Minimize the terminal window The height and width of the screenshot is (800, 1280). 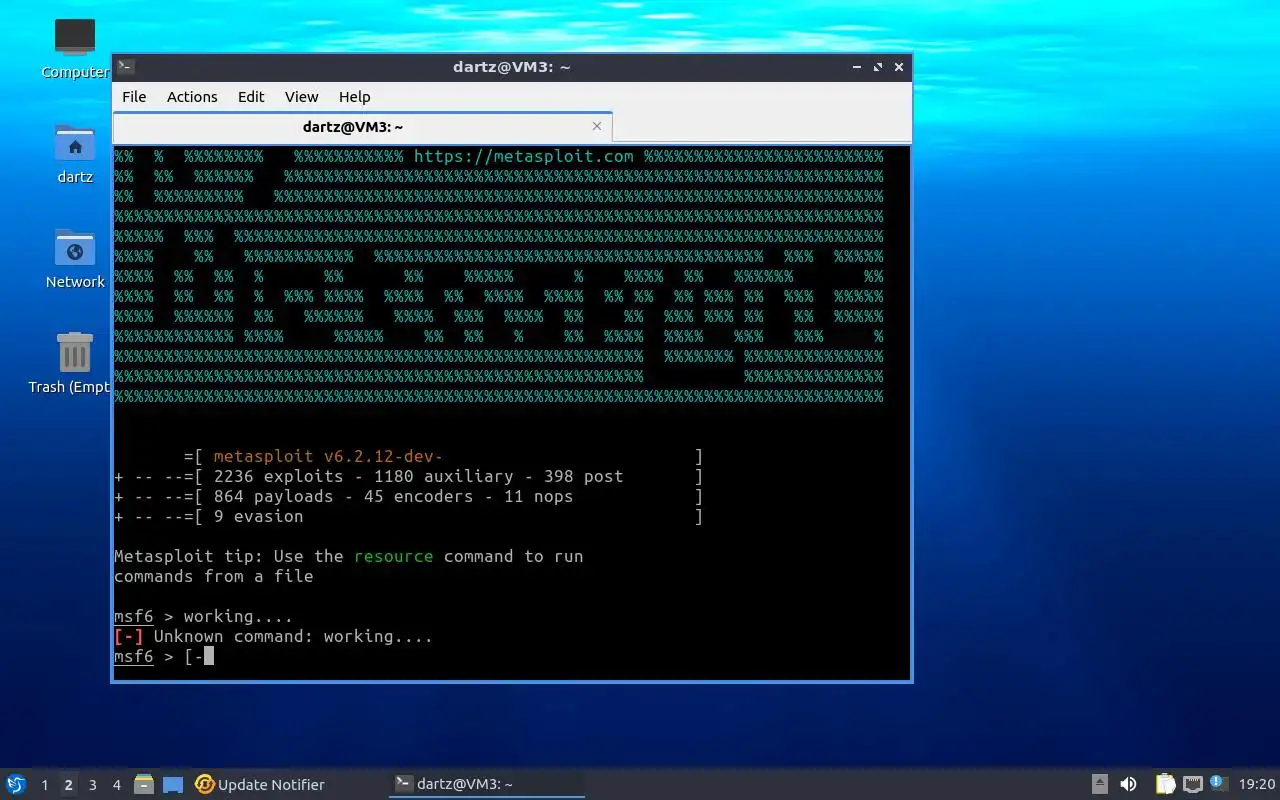[x=858, y=67]
